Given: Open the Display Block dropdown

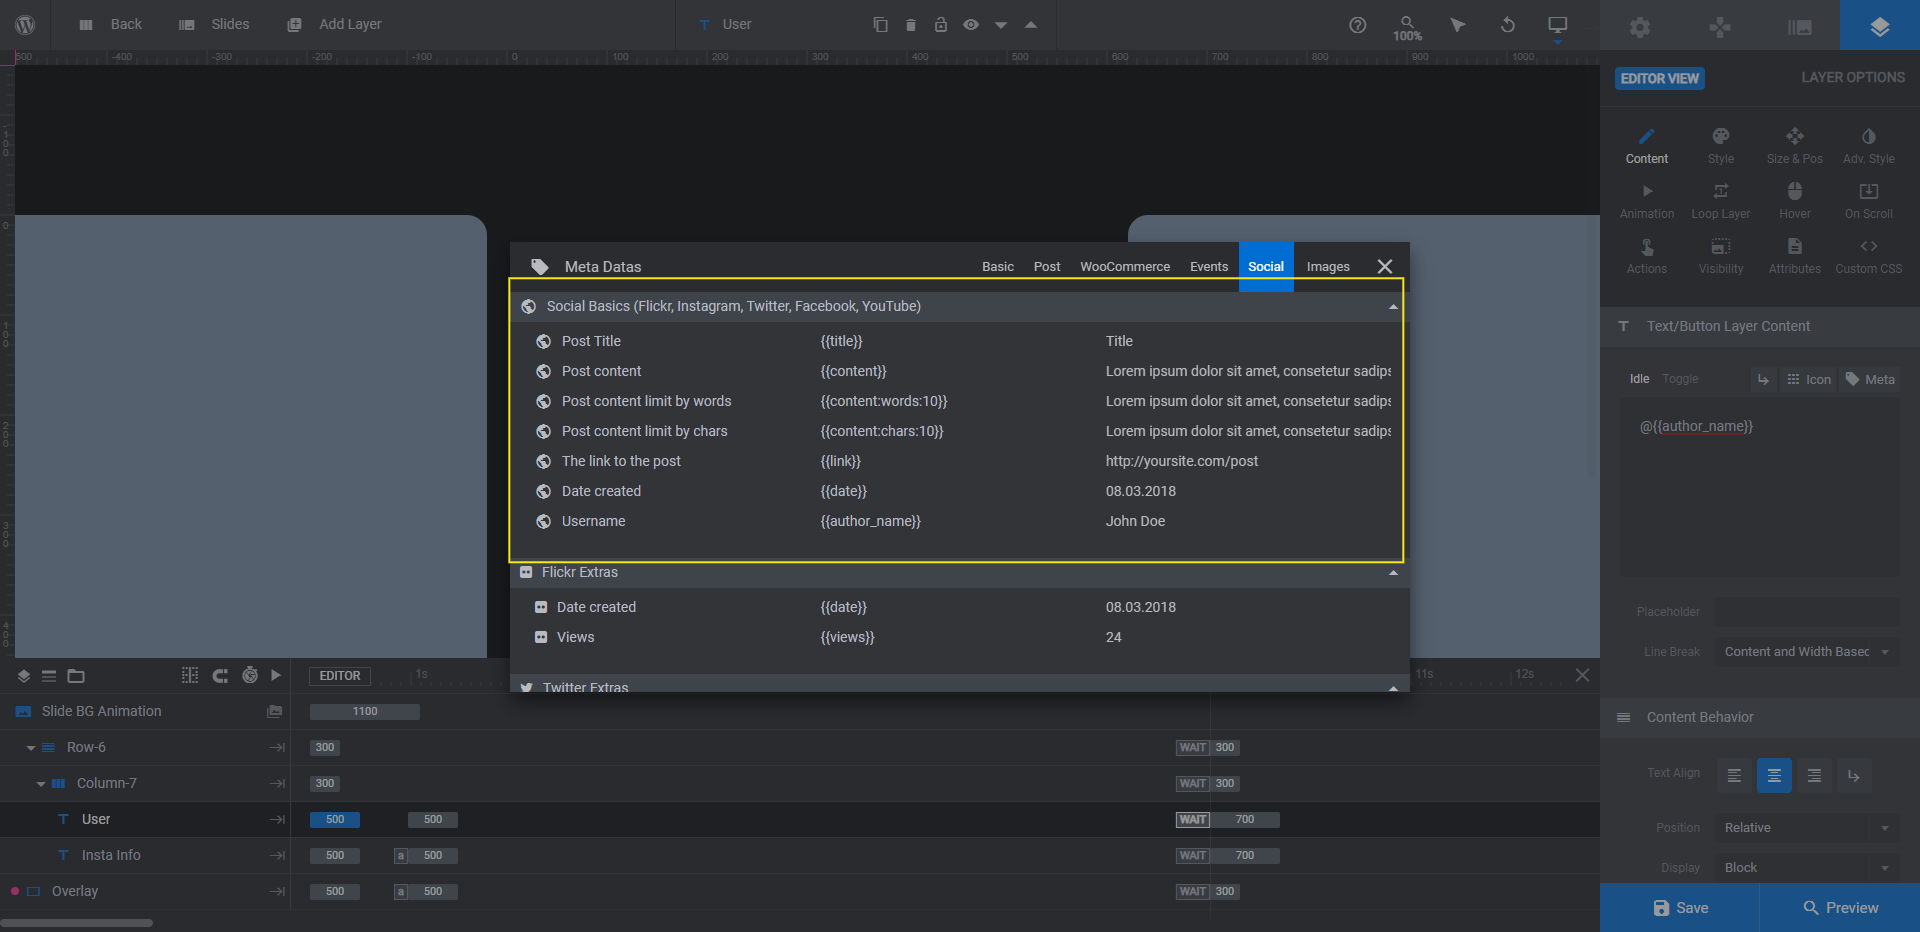Looking at the screenshot, I should [x=1807, y=868].
